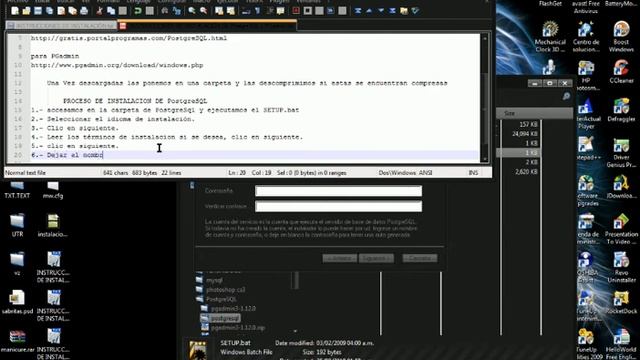Image resolution: width=640 pixels, height=360 pixels.
Task: Click the Verificar contraseña input field
Action: tap(338, 206)
